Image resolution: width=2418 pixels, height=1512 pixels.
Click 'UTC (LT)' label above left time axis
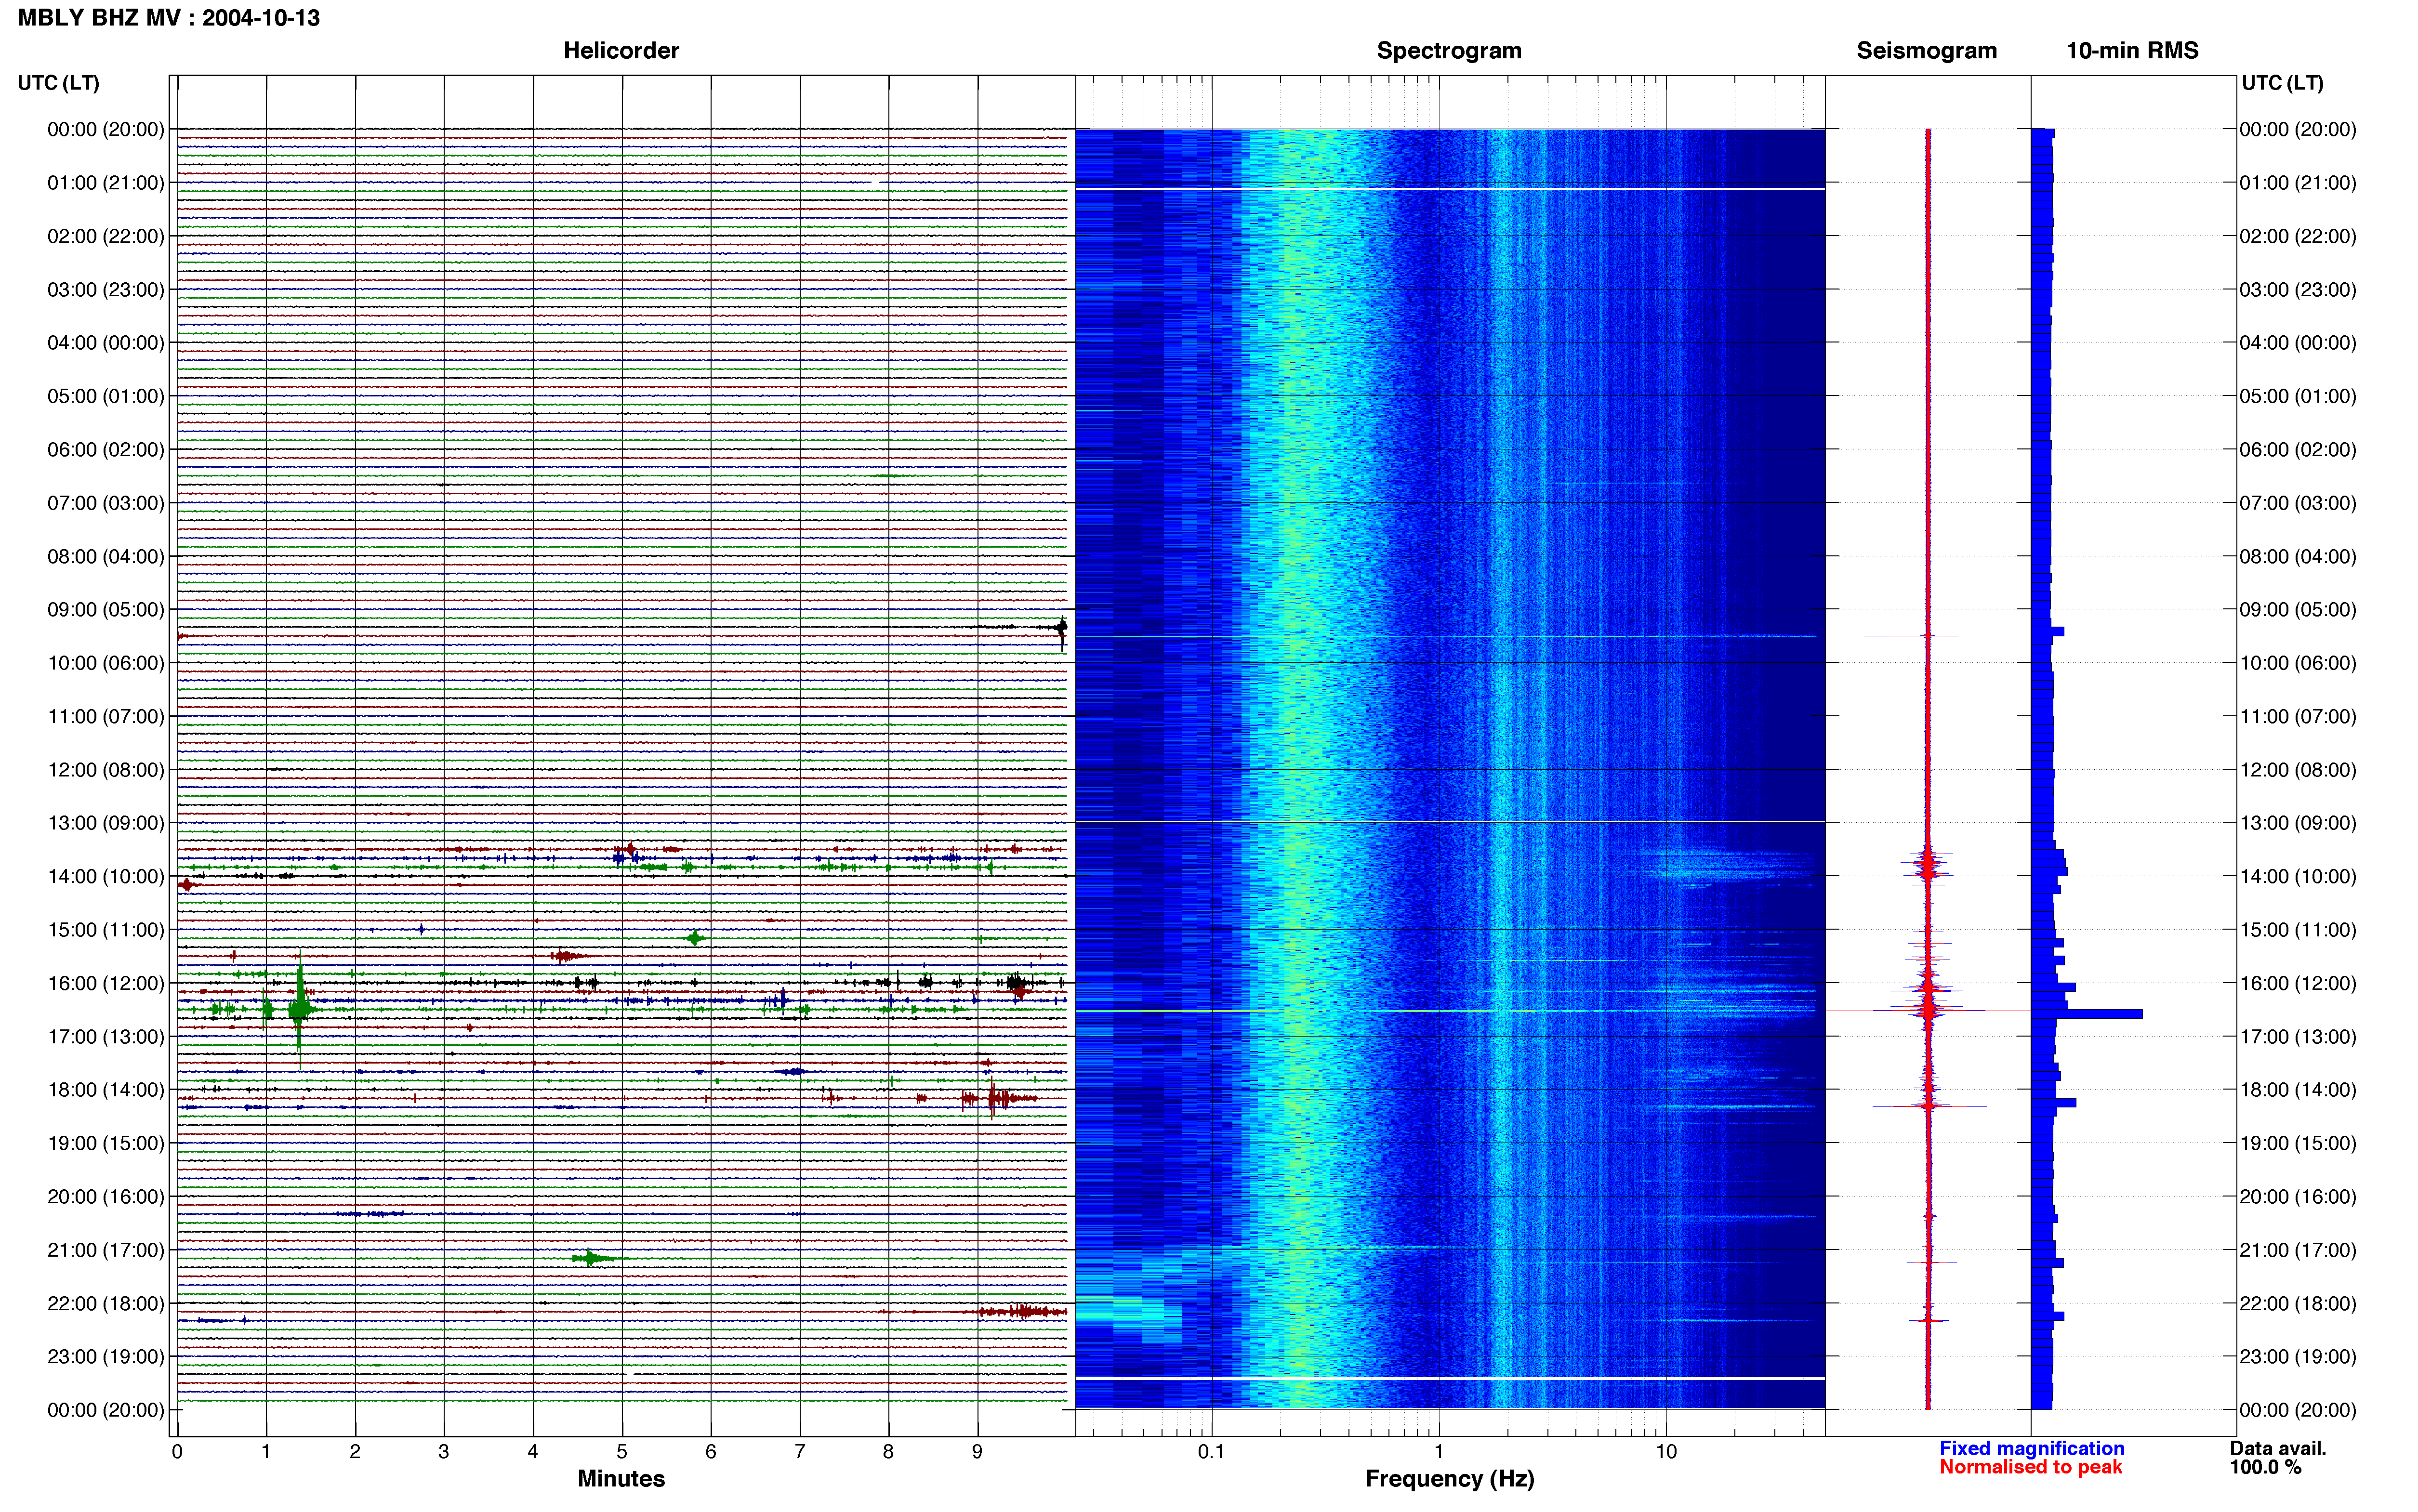(59, 83)
